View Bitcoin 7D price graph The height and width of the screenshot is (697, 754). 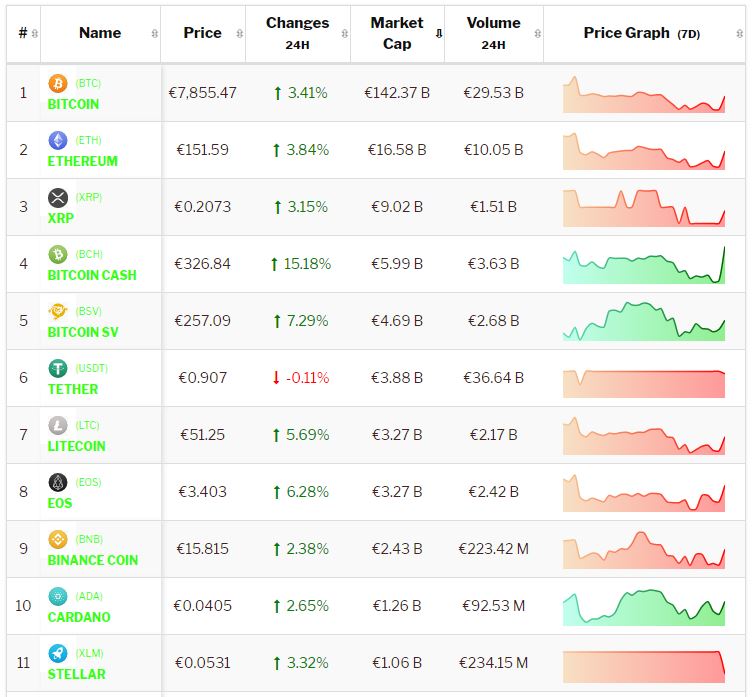(644, 93)
